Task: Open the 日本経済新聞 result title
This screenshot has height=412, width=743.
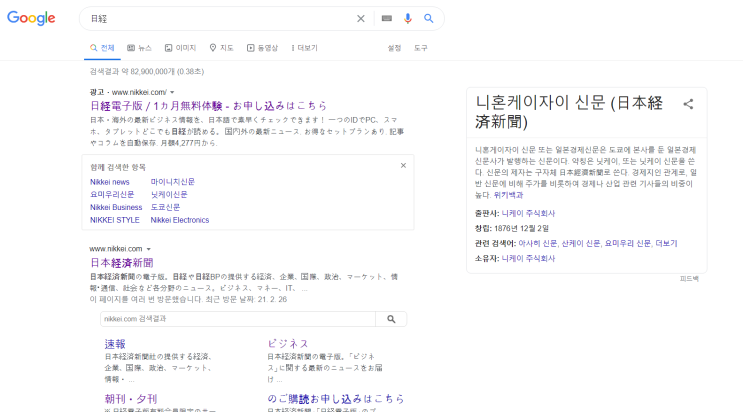Action: pos(122,263)
